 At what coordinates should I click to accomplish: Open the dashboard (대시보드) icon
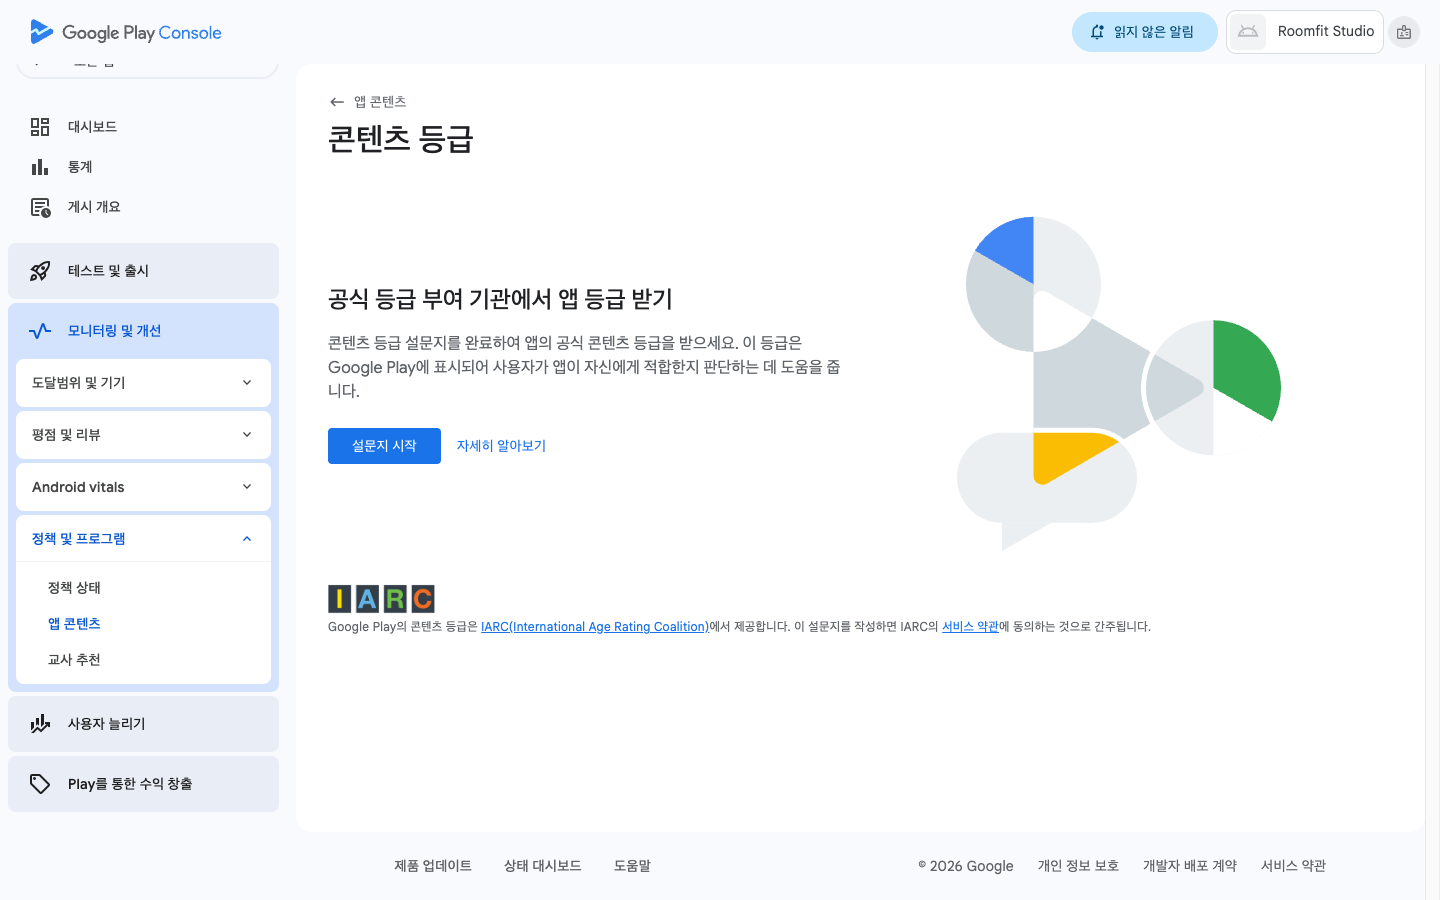tap(40, 127)
